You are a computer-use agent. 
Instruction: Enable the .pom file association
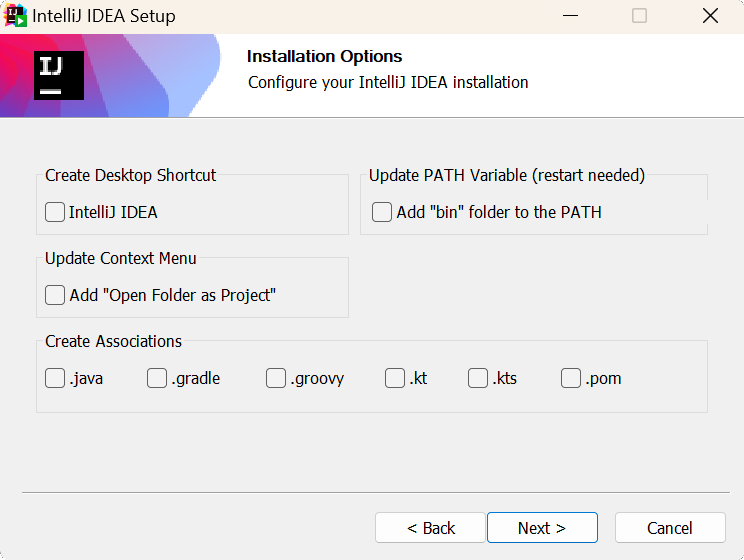571,378
